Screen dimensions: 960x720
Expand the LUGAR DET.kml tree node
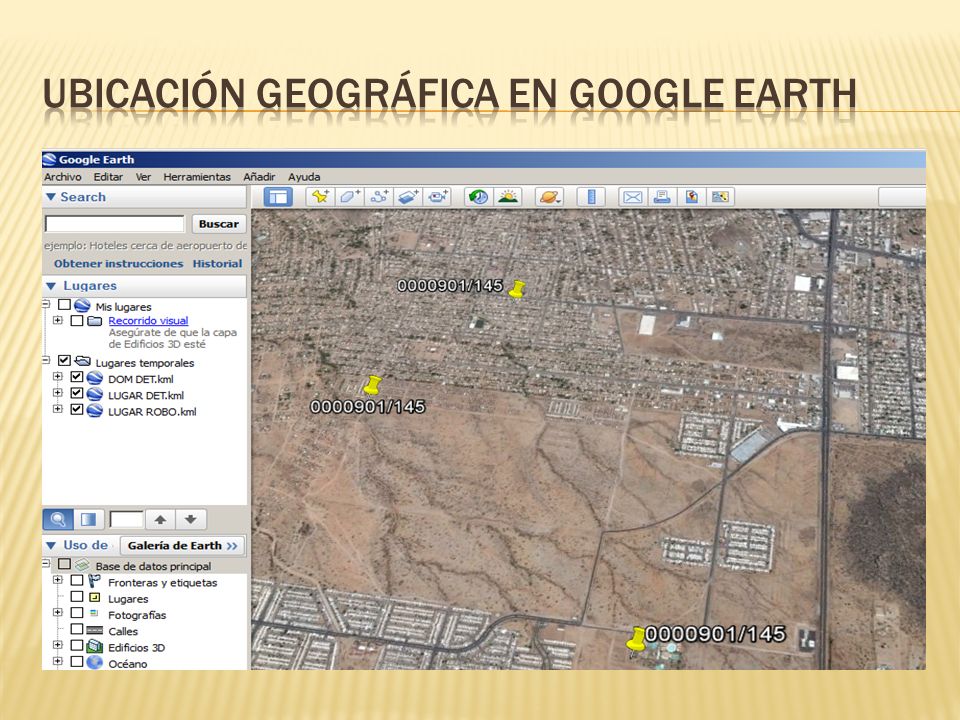(x=58, y=392)
